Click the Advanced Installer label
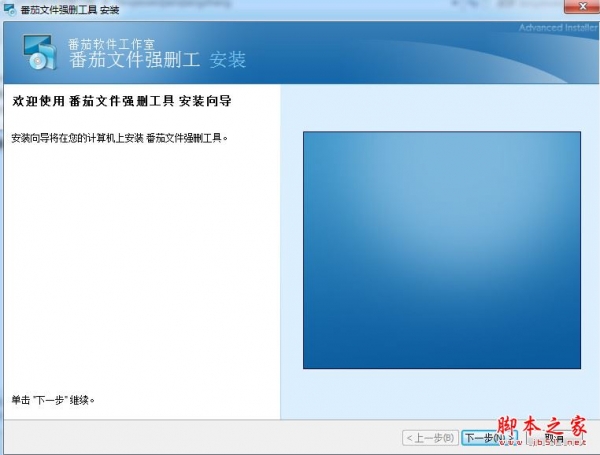600x455 pixels. pyautogui.click(x=558, y=28)
